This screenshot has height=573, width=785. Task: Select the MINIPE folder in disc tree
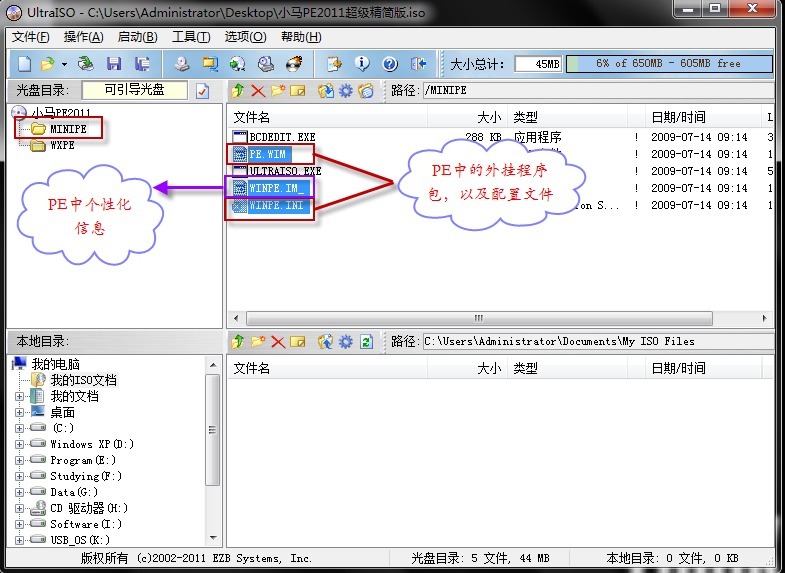(59, 129)
